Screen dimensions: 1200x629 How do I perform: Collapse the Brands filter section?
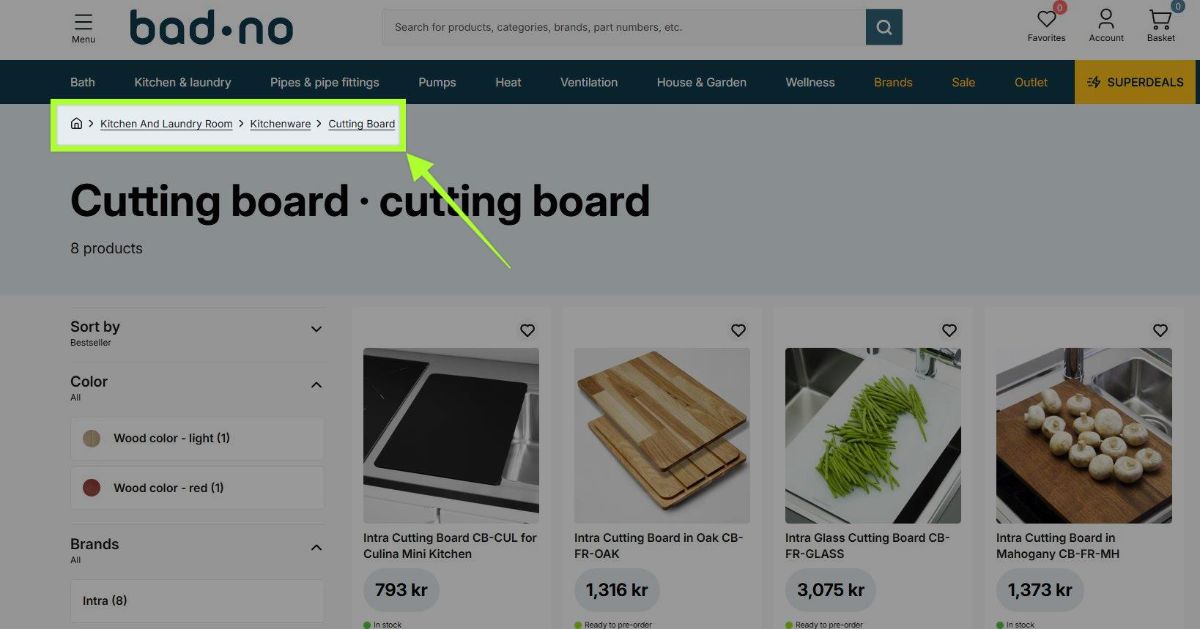click(x=316, y=548)
